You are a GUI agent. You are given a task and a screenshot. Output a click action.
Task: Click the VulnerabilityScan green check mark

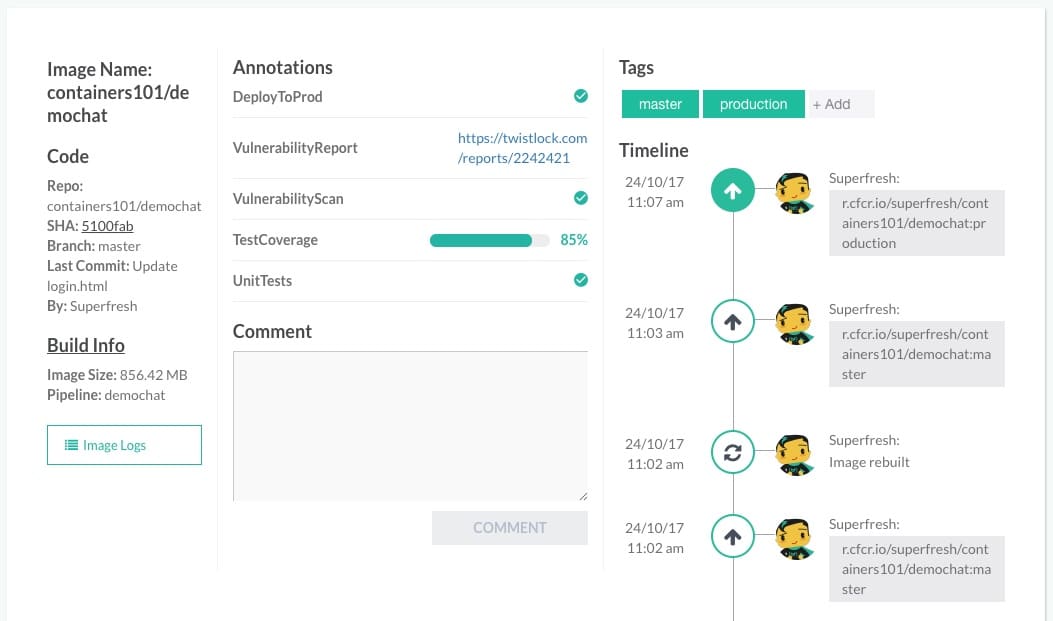pos(580,198)
